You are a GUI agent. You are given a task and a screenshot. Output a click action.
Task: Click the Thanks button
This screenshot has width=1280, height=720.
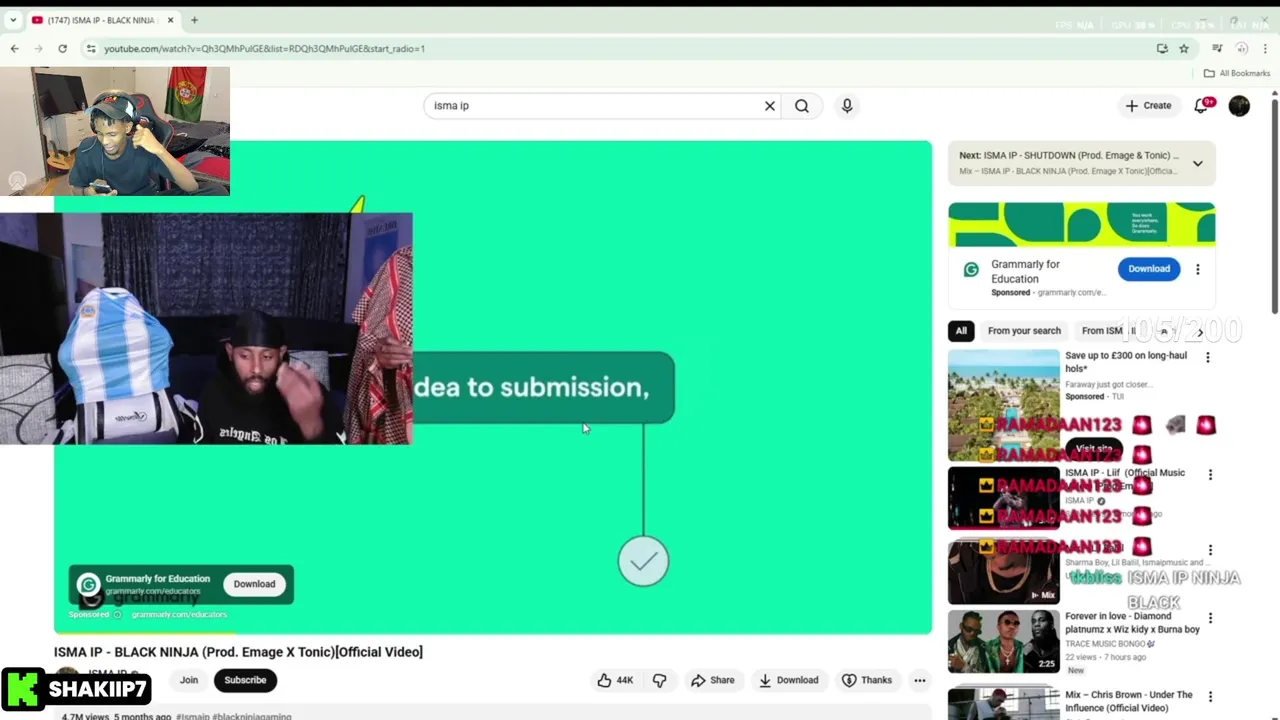867,680
